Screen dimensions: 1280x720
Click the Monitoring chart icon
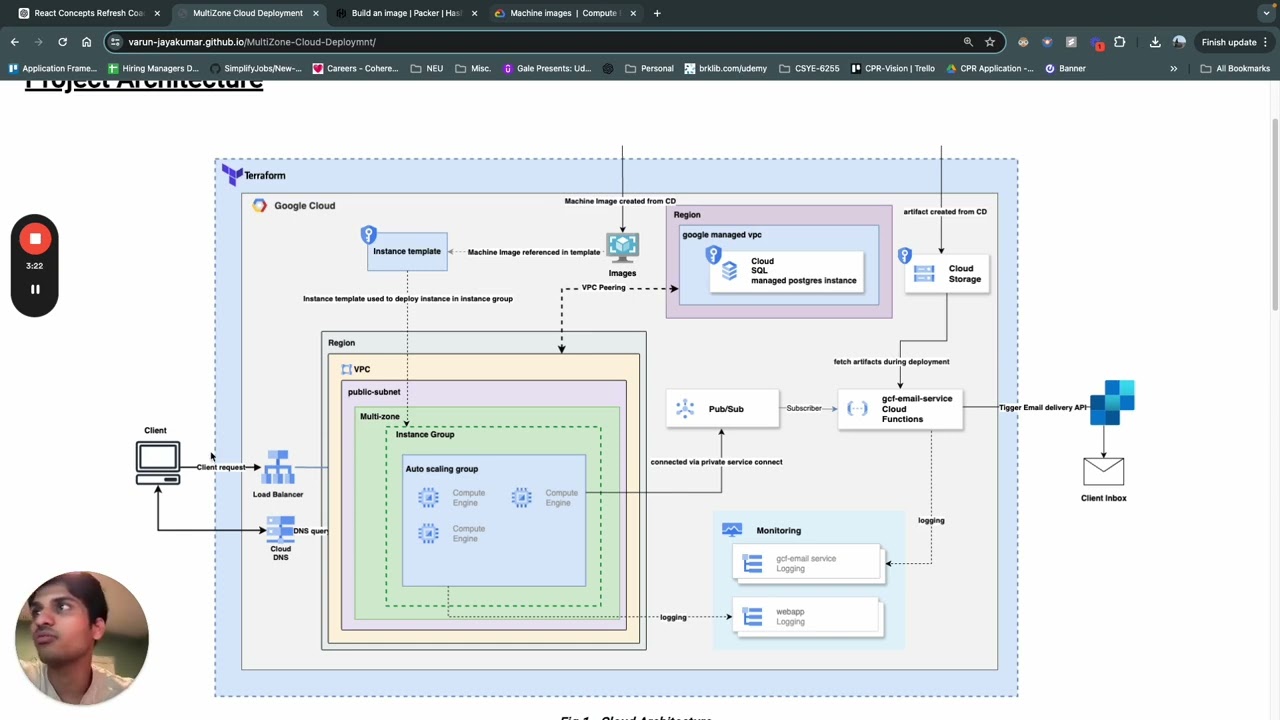point(732,530)
